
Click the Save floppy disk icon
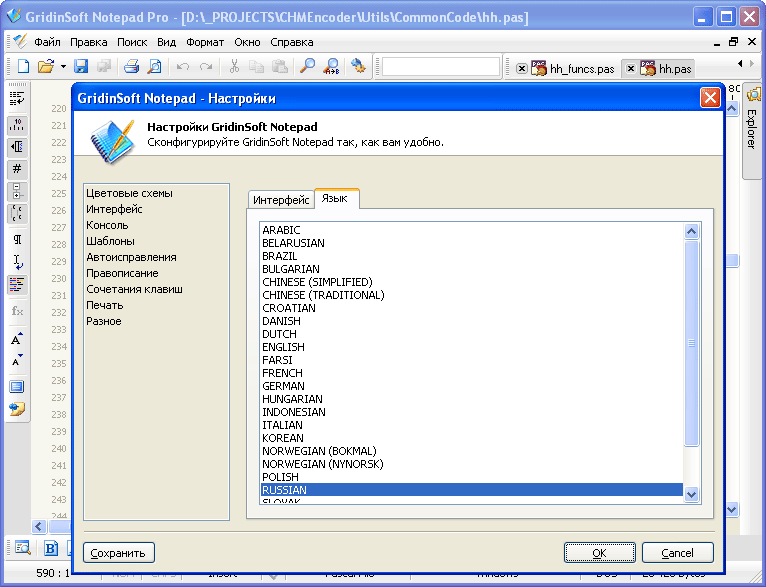tap(81, 66)
